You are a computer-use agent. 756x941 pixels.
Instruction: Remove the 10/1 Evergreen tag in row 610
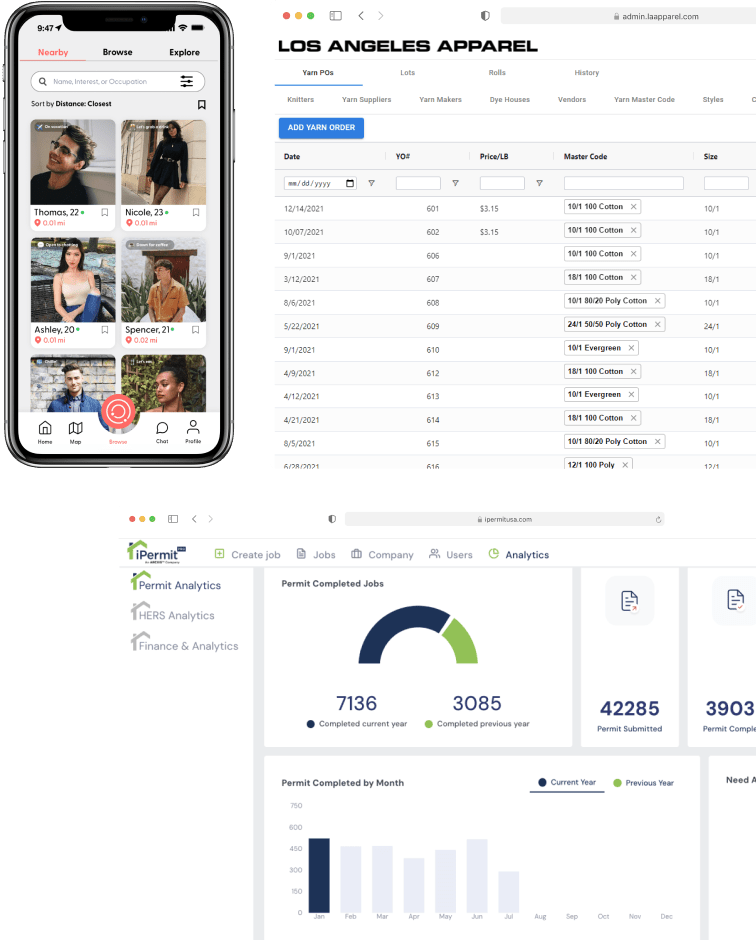pyautogui.click(x=630, y=348)
